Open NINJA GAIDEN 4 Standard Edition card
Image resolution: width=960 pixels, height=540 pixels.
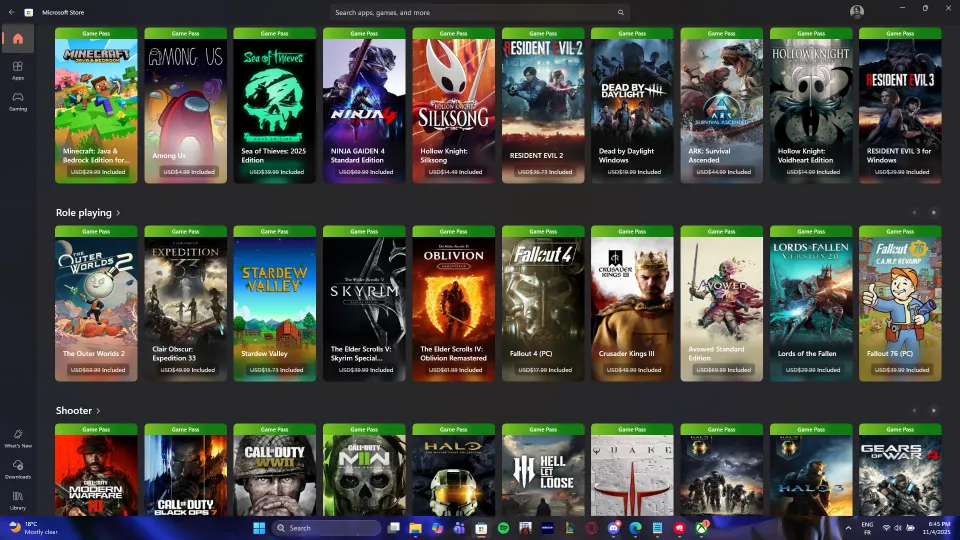coord(364,105)
